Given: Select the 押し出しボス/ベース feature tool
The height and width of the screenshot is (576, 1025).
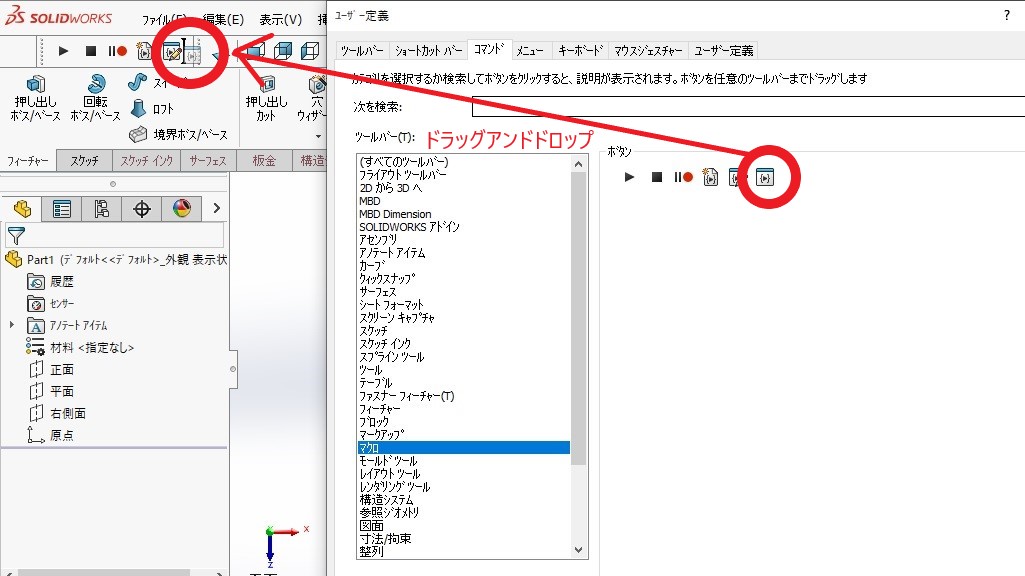Looking at the screenshot, I should [x=36, y=98].
